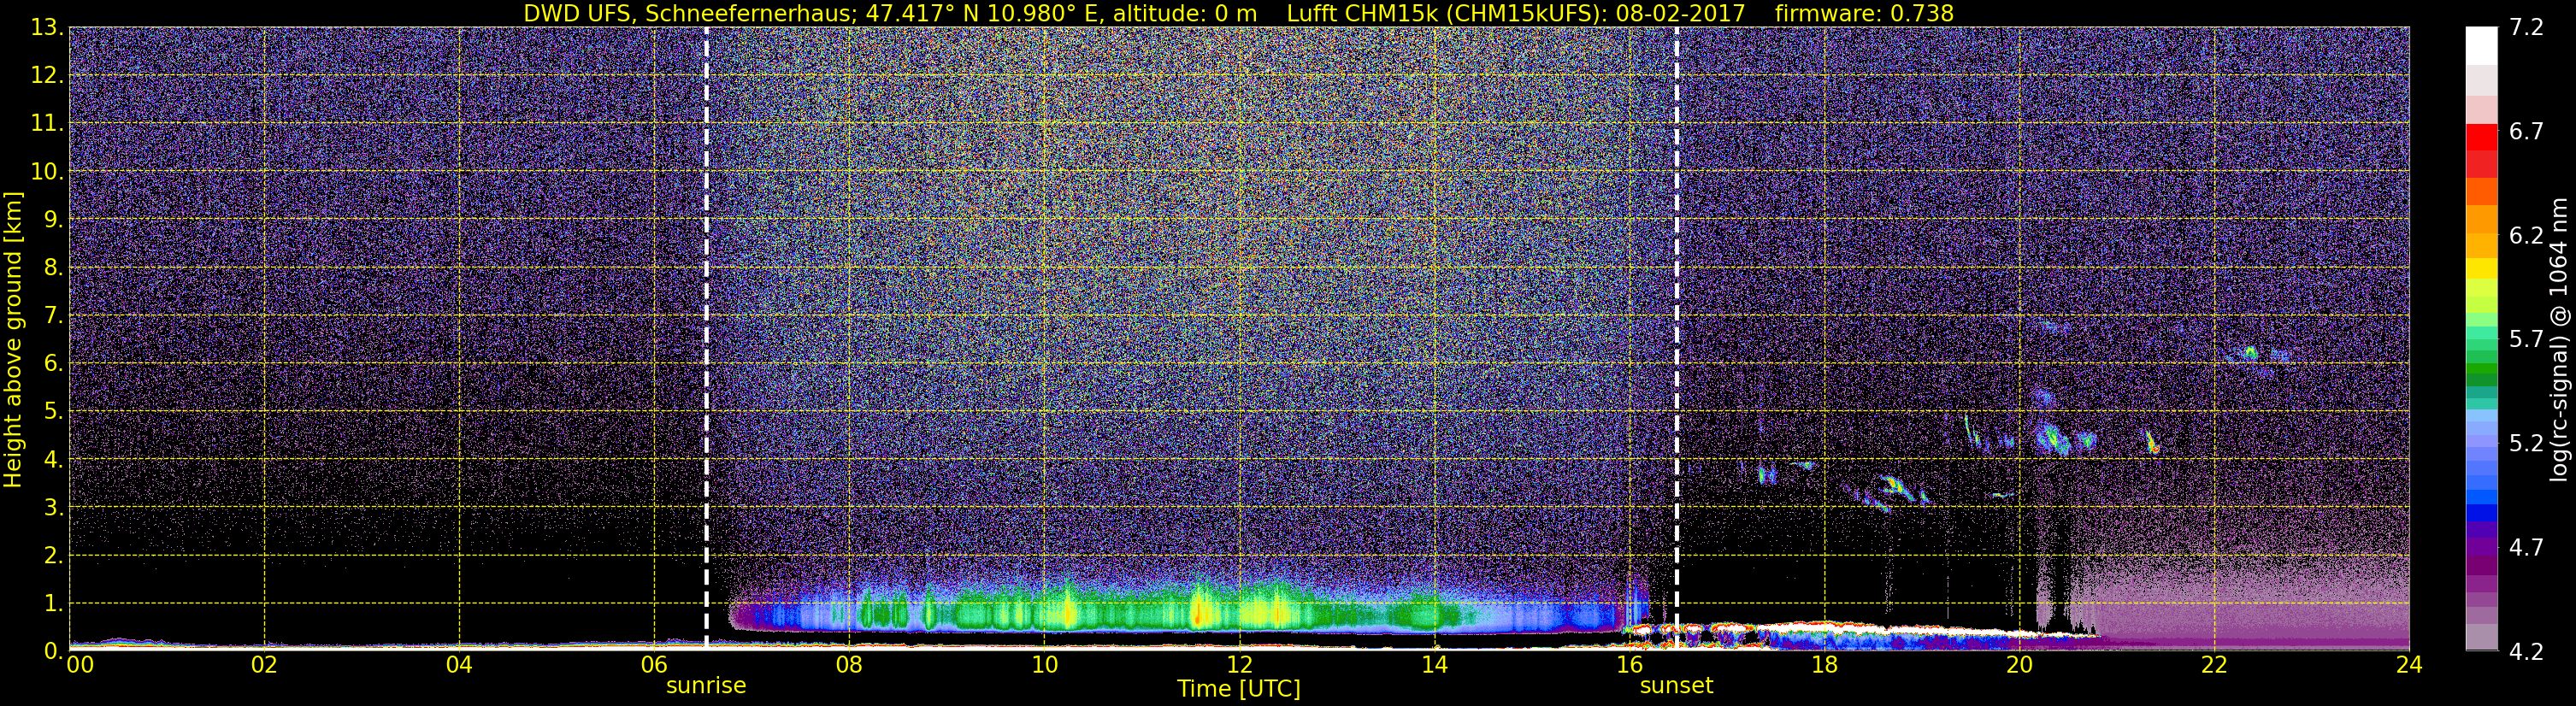Select the white dashed sunrise marker line
The height and width of the screenshot is (706, 2576).
tap(706, 338)
